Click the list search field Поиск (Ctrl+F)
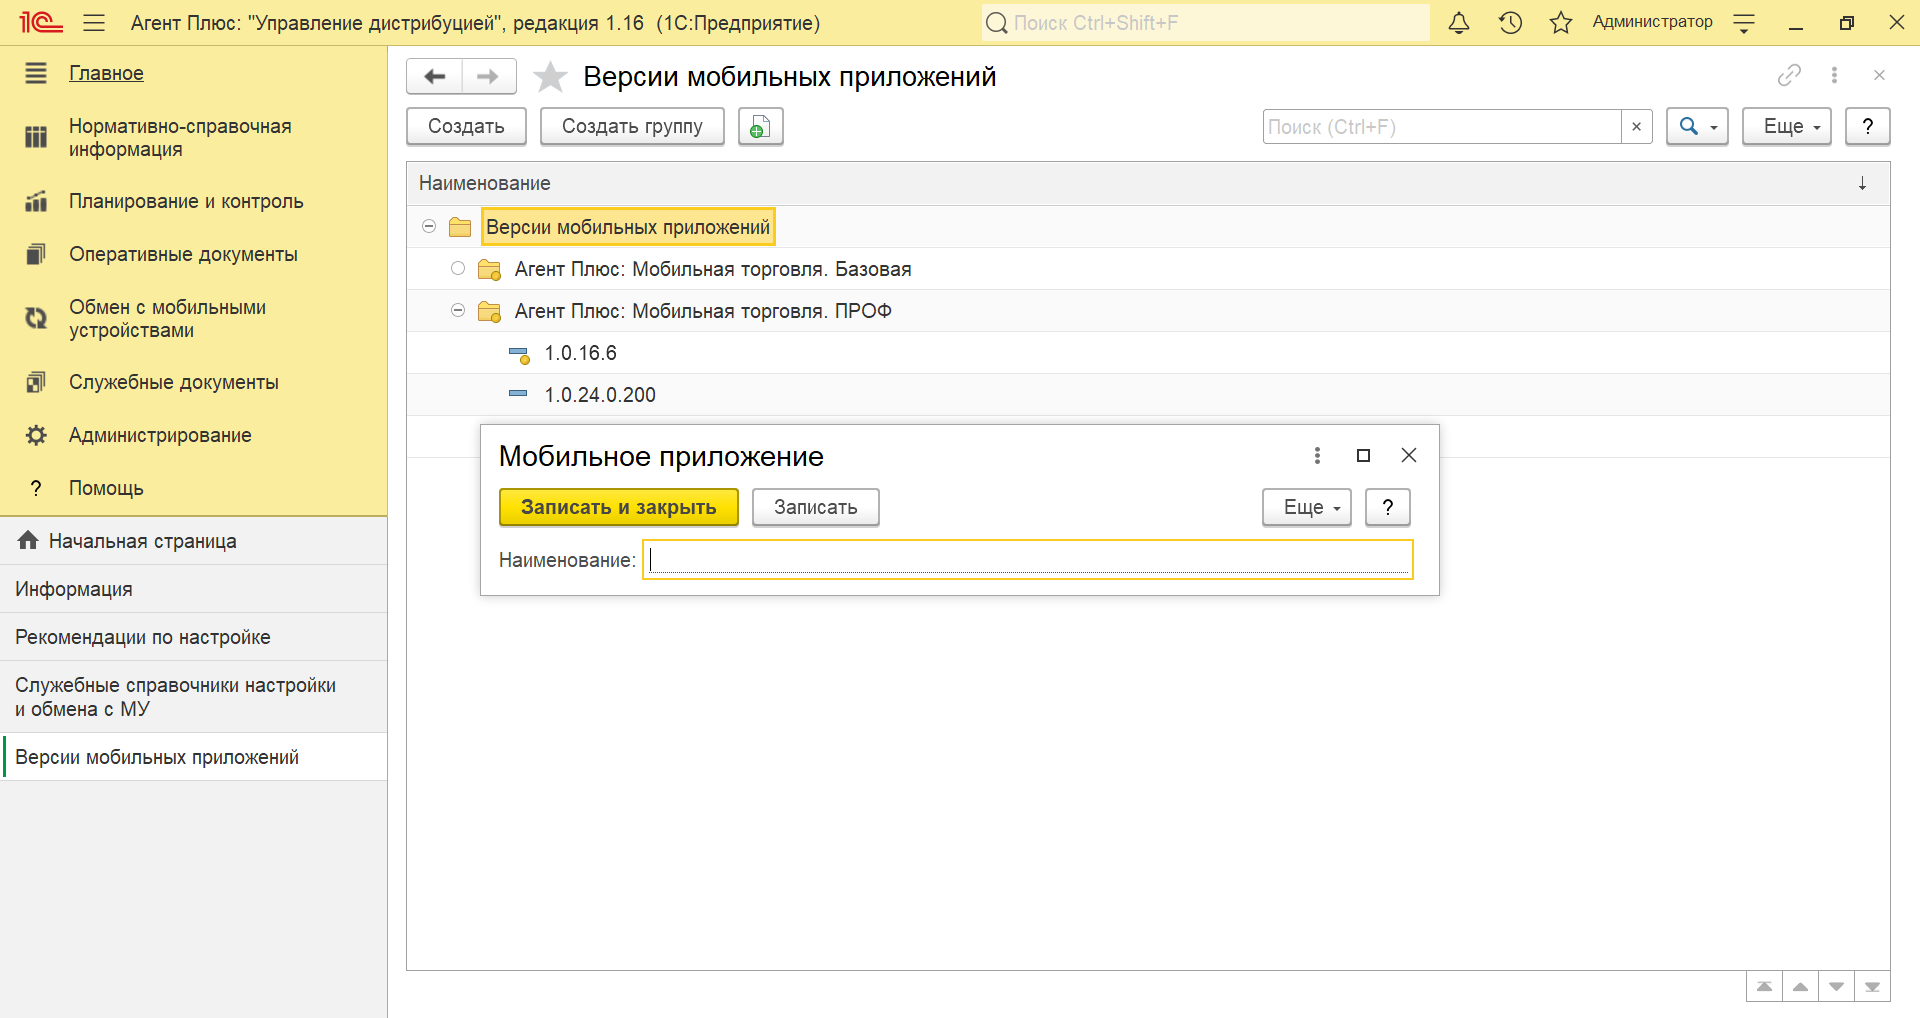1920x1018 pixels. pos(1441,127)
